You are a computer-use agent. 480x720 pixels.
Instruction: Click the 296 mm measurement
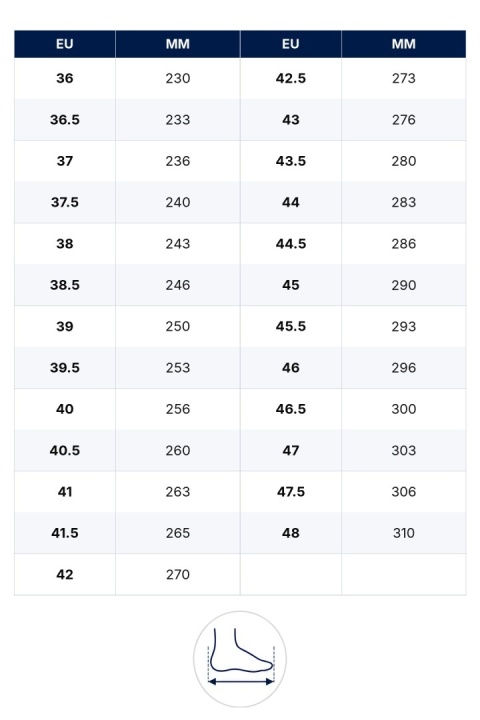coord(404,368)
